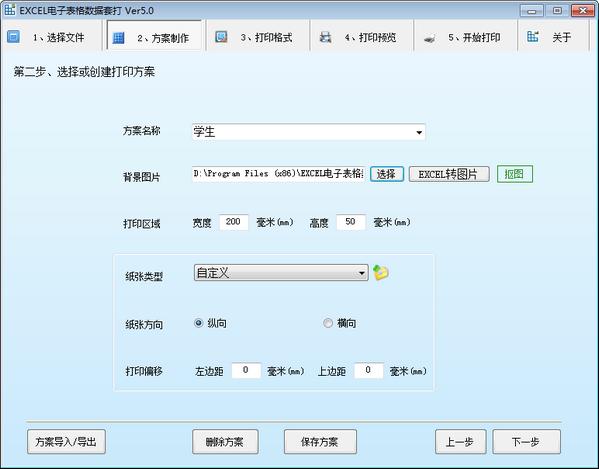The height and width of the screenshot is (469, 599).
Task: Switch to the 3、打印格式 tab
Action: pos(258,37)
